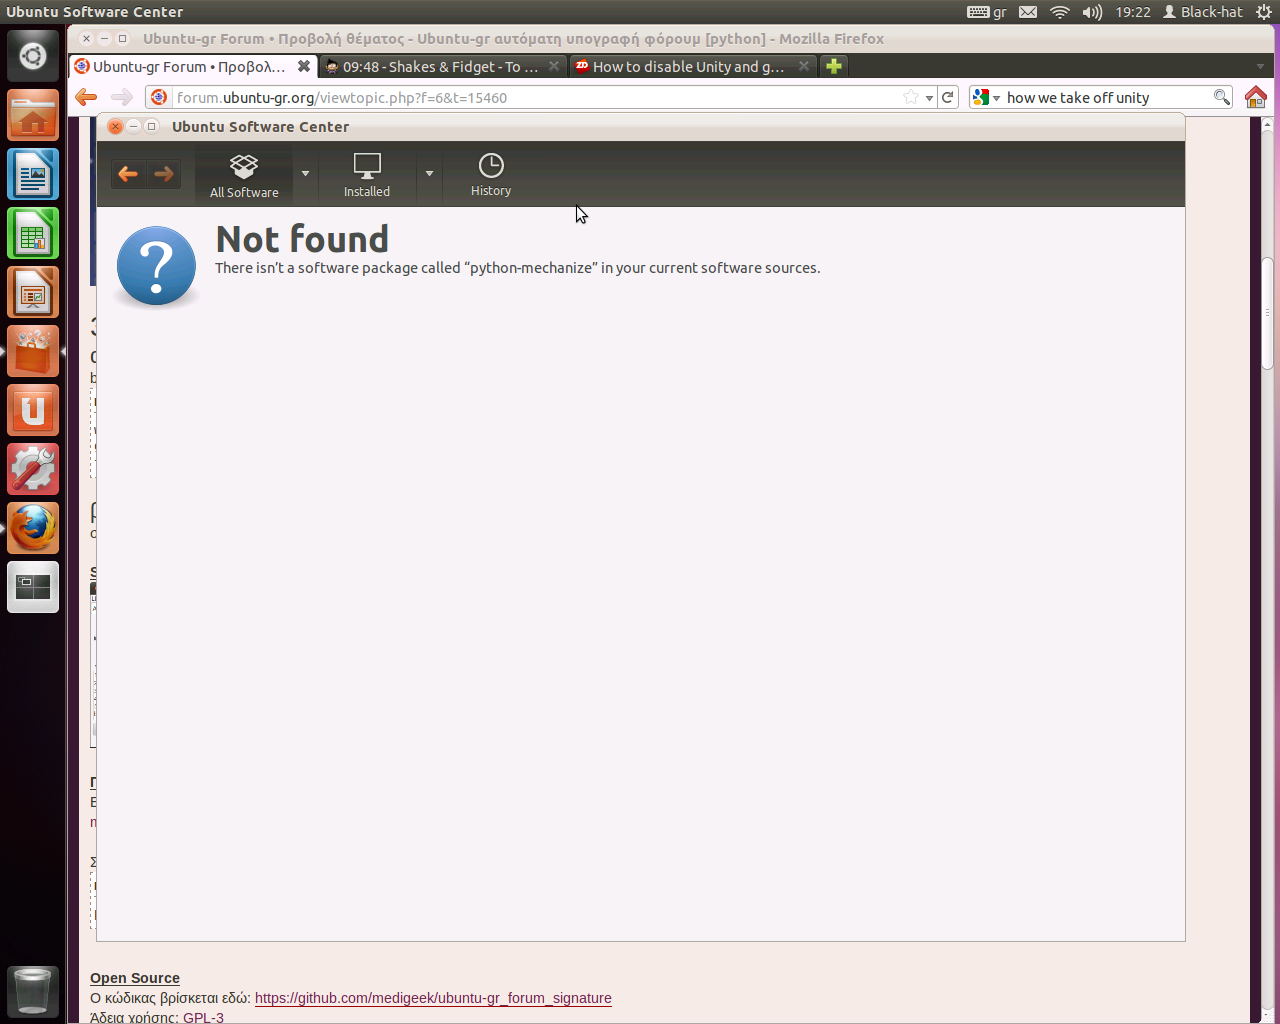Open the search engine selector dropdown
The width and height of the screenshot is (1280, 1024).
pos(986,97)
